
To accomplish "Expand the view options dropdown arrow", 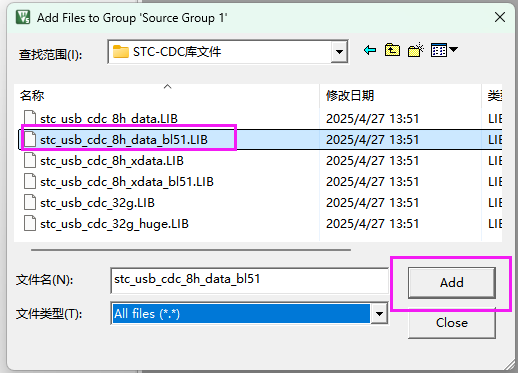I will 453,50.
